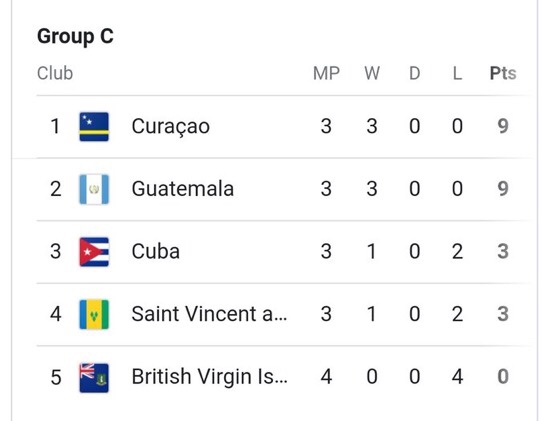The image size is (546, 421).
Task: Open the truncated British Virgin Islands name
Action: 209,377
